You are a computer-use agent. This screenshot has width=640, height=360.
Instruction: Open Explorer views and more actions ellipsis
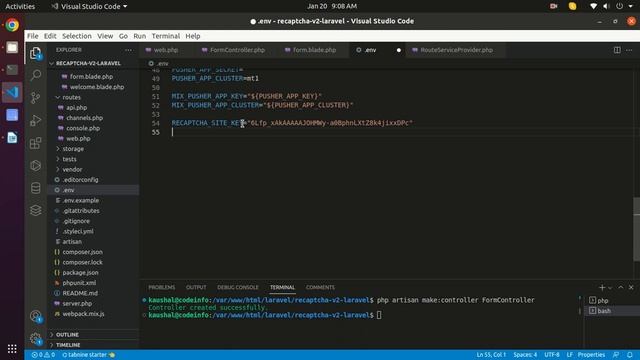point(129,50)
